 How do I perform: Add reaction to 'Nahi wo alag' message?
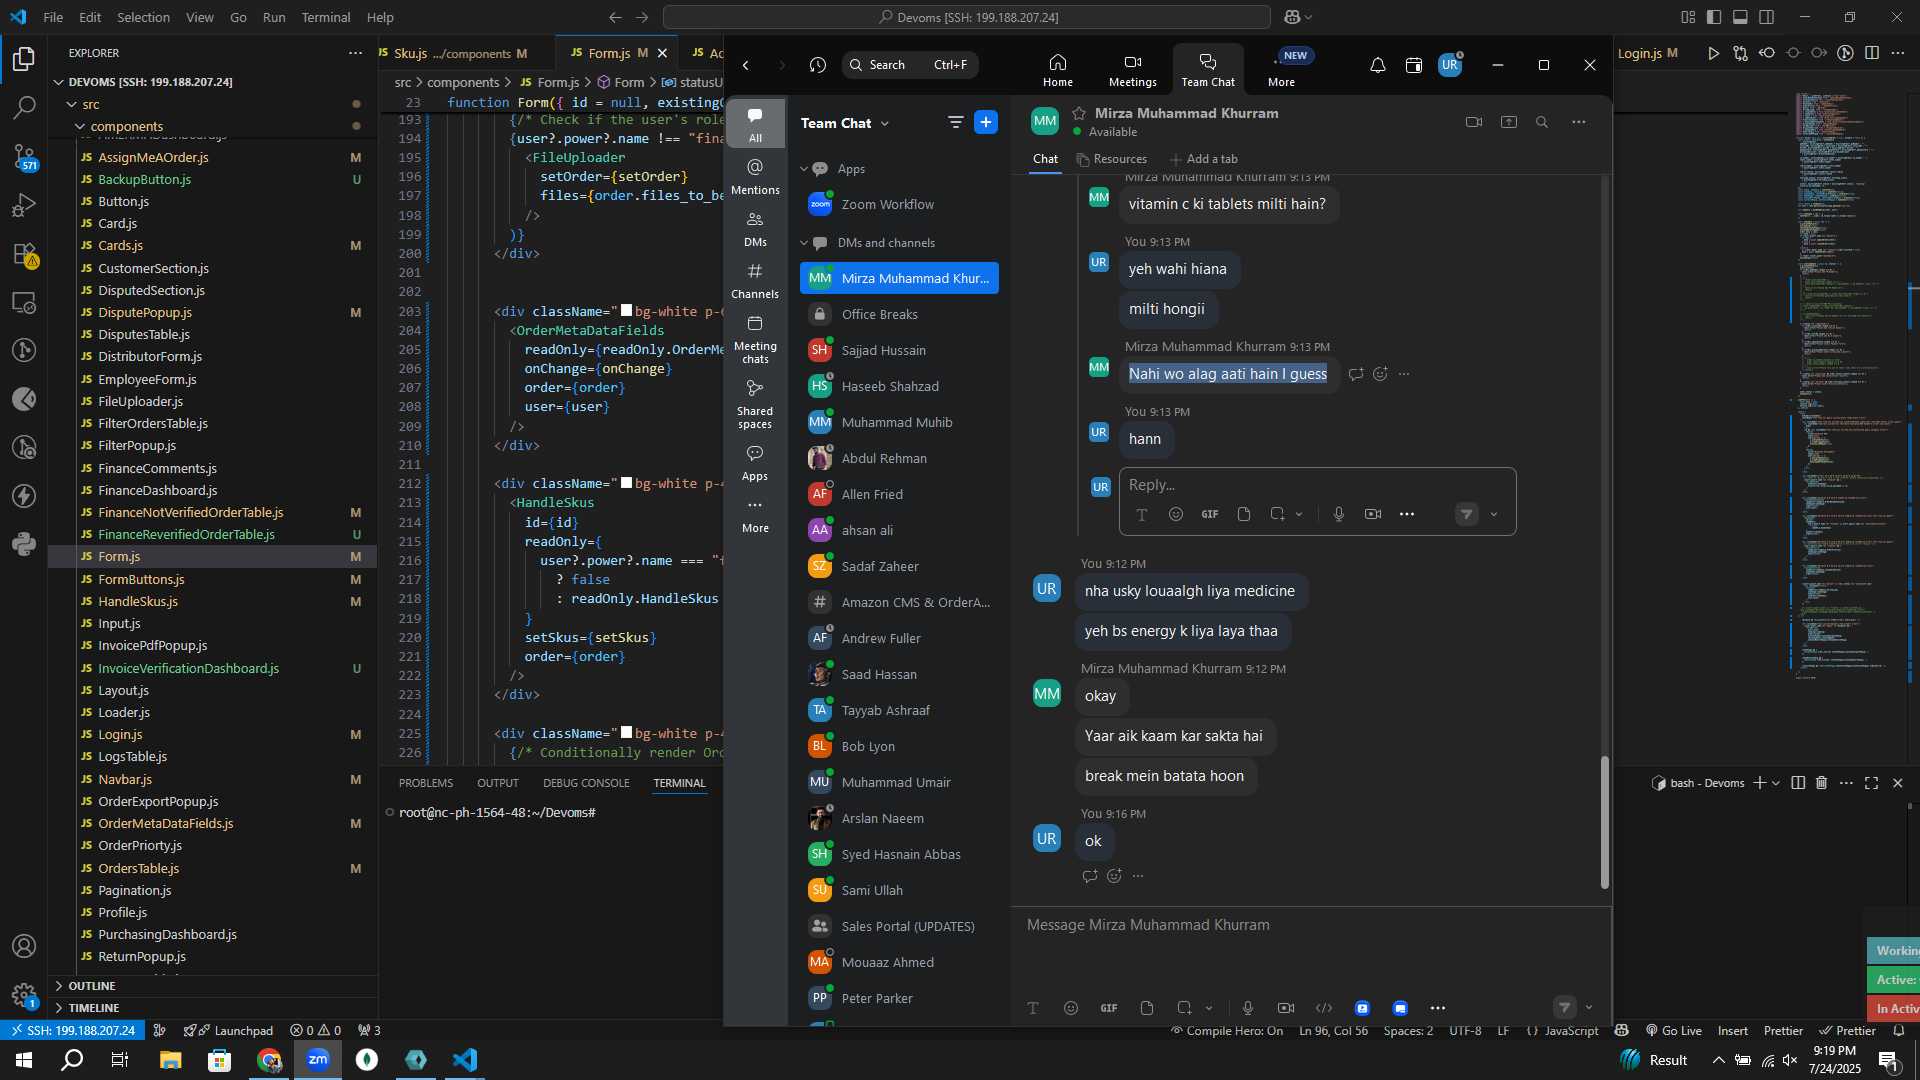tap(1380, 374)
